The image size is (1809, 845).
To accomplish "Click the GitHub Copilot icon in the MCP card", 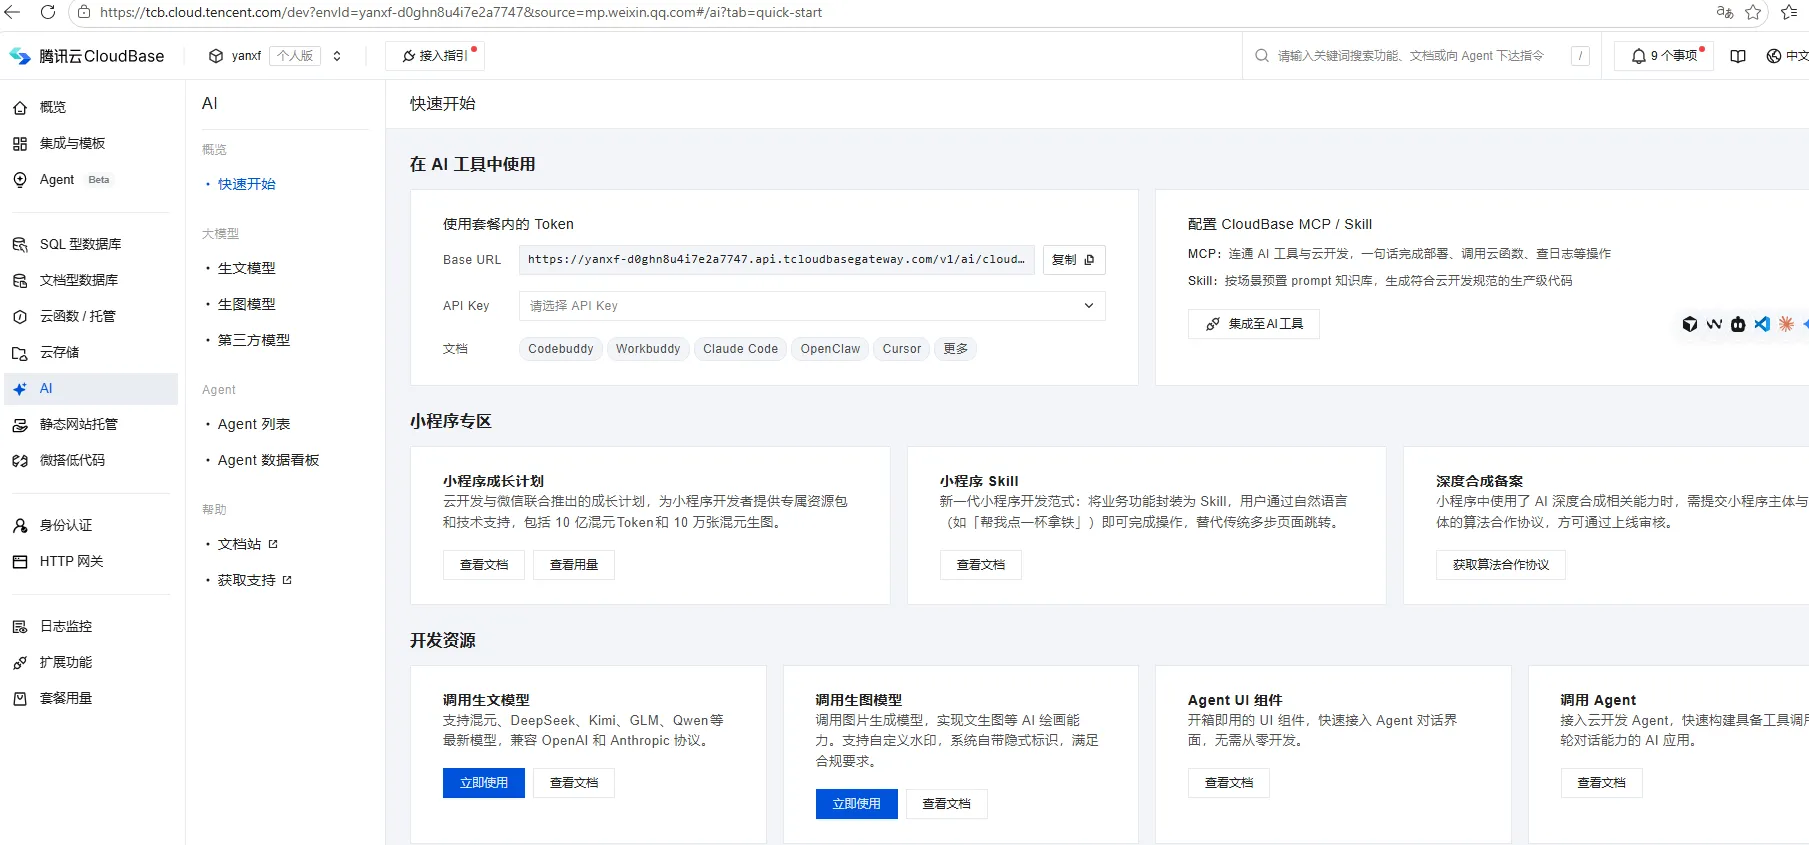I will click(1738, 324).
